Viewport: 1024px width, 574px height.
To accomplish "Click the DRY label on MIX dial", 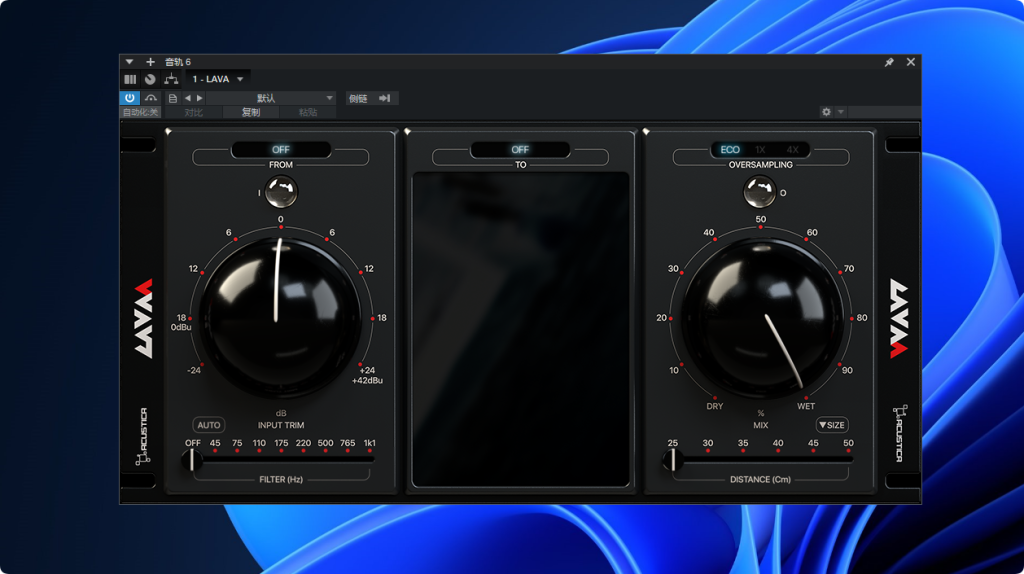I will (x=714, y=406).
